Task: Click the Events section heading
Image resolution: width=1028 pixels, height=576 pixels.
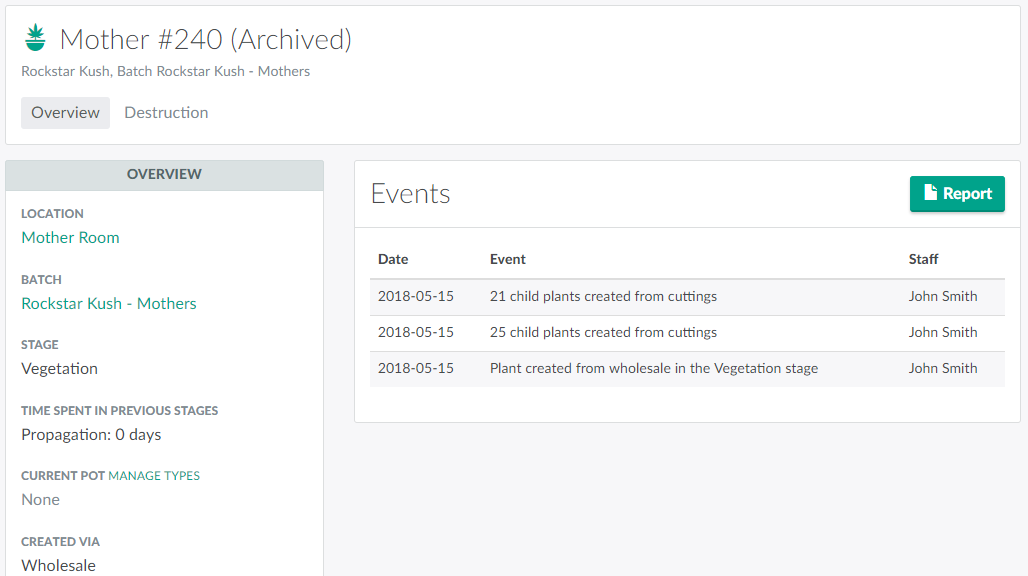Action: [410, 194]
